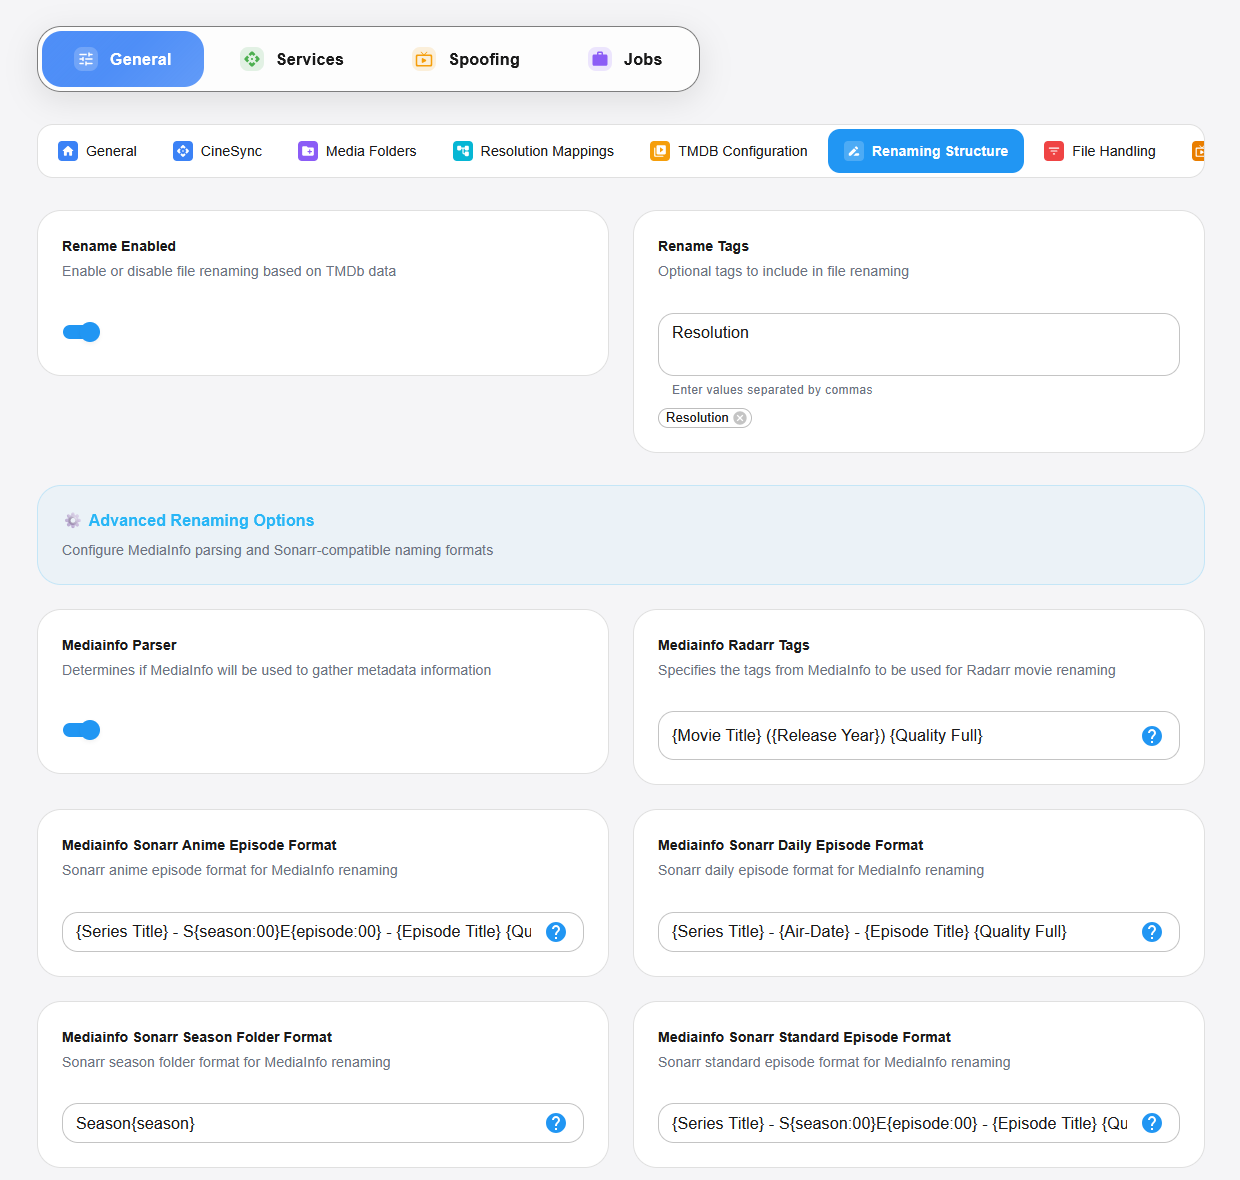Viewport: 1240px width, 1180px height.
Task: Click help icon for Sonarr Anime Episode Format
Action: [x=556, y=932]
